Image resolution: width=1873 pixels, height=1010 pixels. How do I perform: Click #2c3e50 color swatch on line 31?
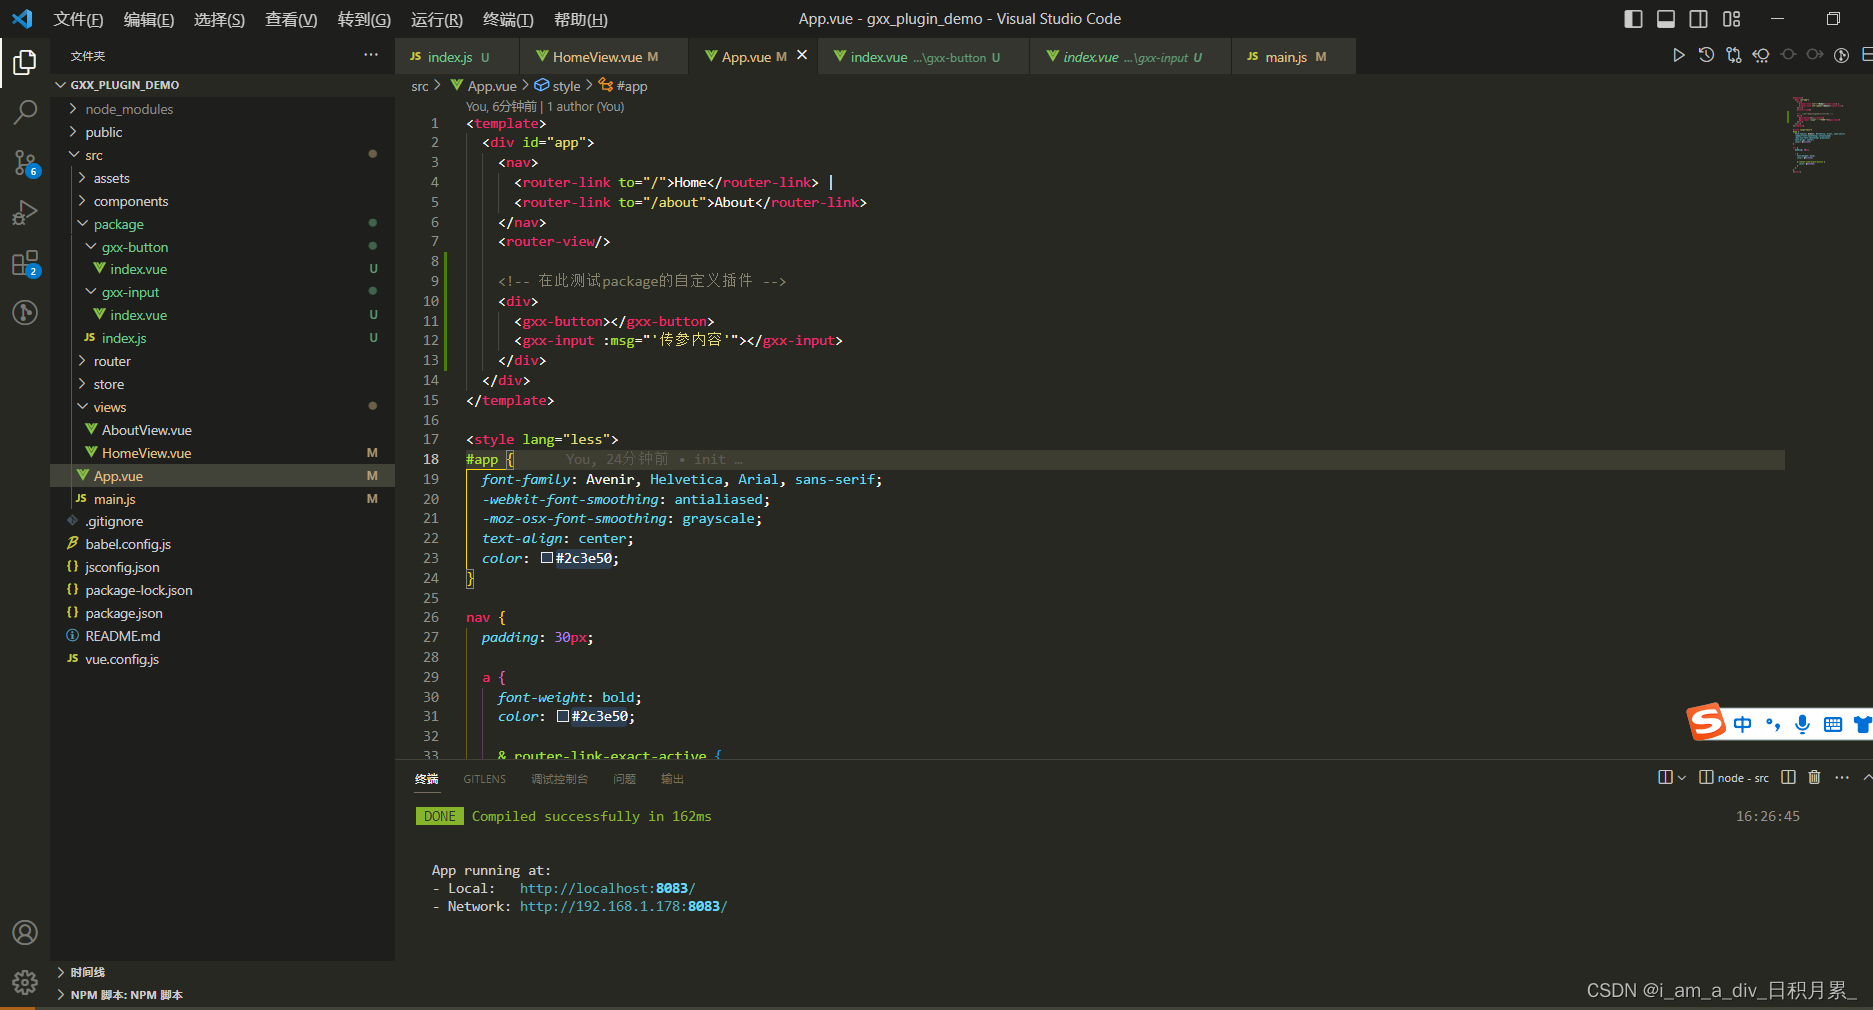coord(563,716)
